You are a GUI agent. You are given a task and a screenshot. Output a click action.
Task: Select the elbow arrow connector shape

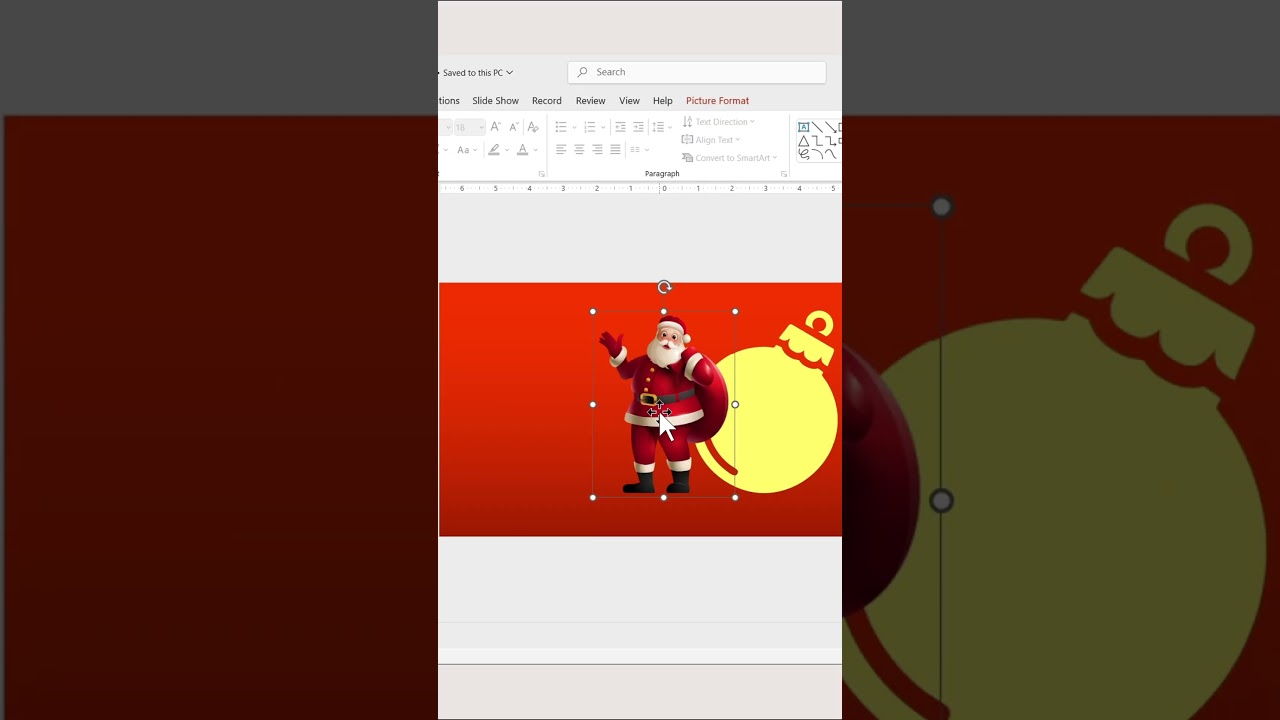(832, 141)
